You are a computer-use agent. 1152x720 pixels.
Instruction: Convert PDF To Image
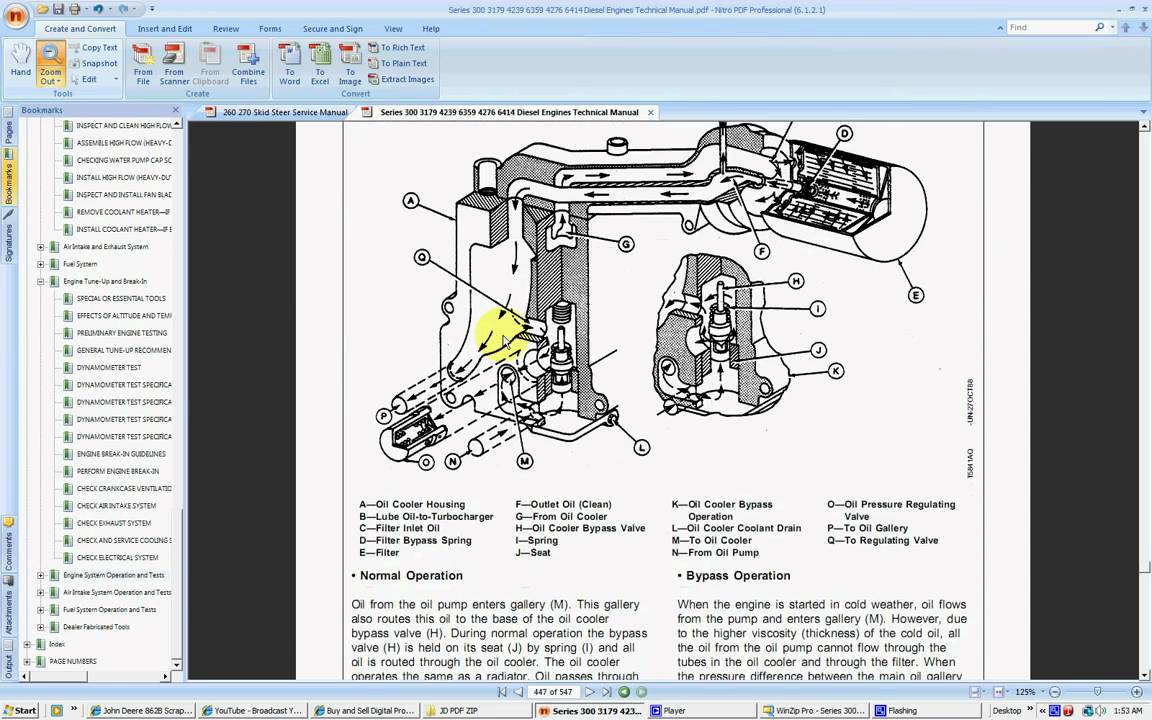(x=350, y=64)
